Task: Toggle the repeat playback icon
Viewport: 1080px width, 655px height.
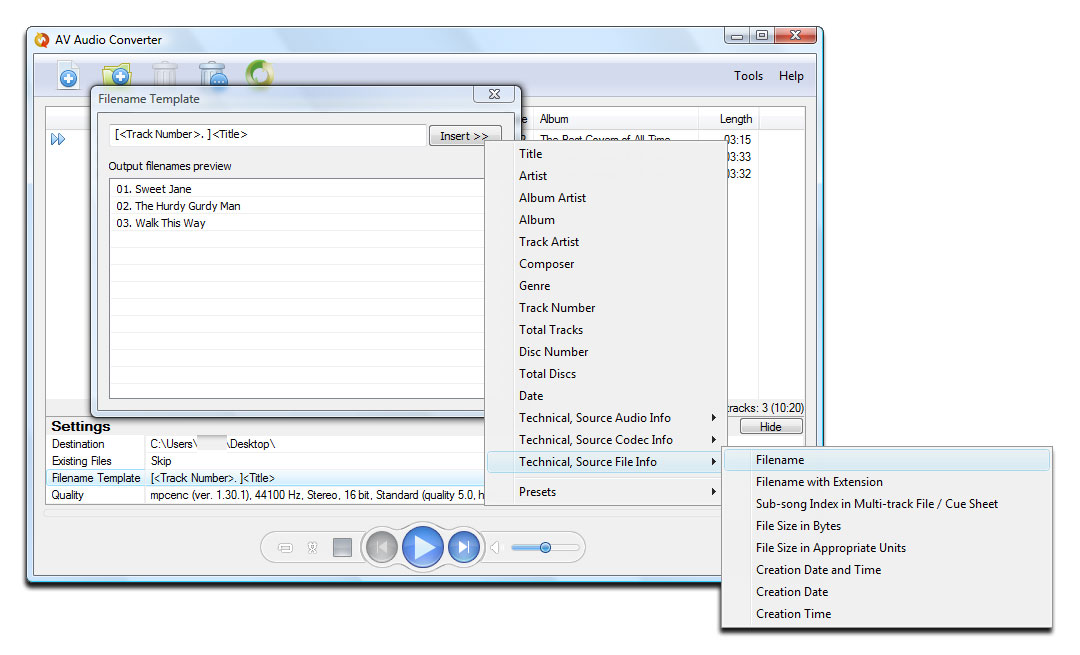Action: click(x=285, y=548)
